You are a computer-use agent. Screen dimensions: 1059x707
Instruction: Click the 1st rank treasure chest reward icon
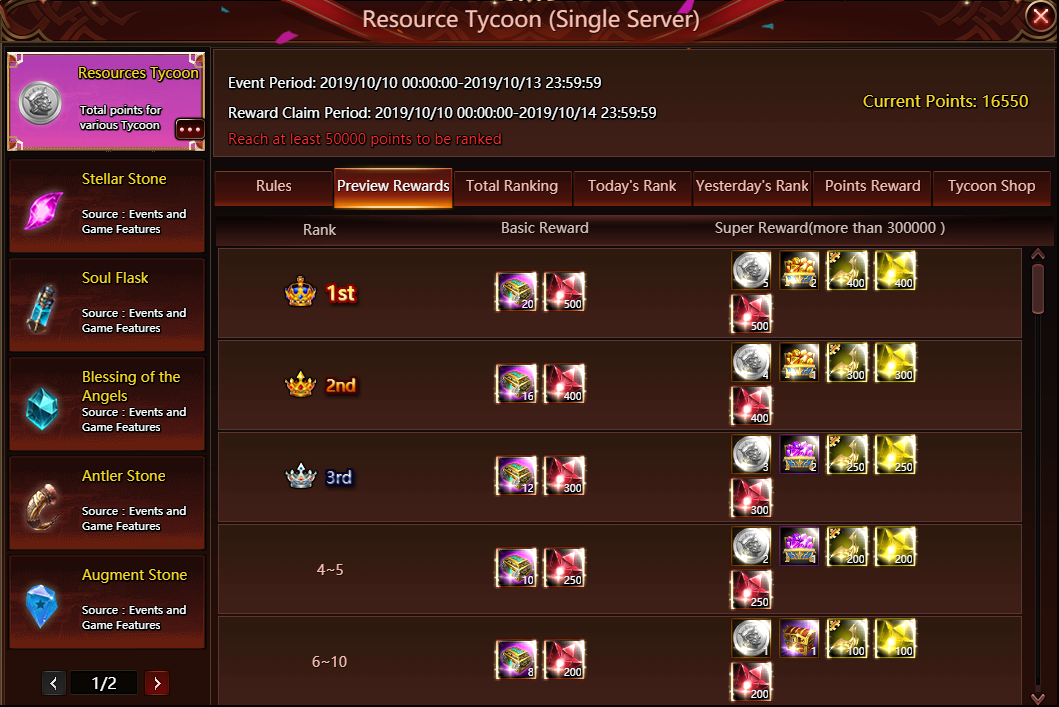coord(516,292)
